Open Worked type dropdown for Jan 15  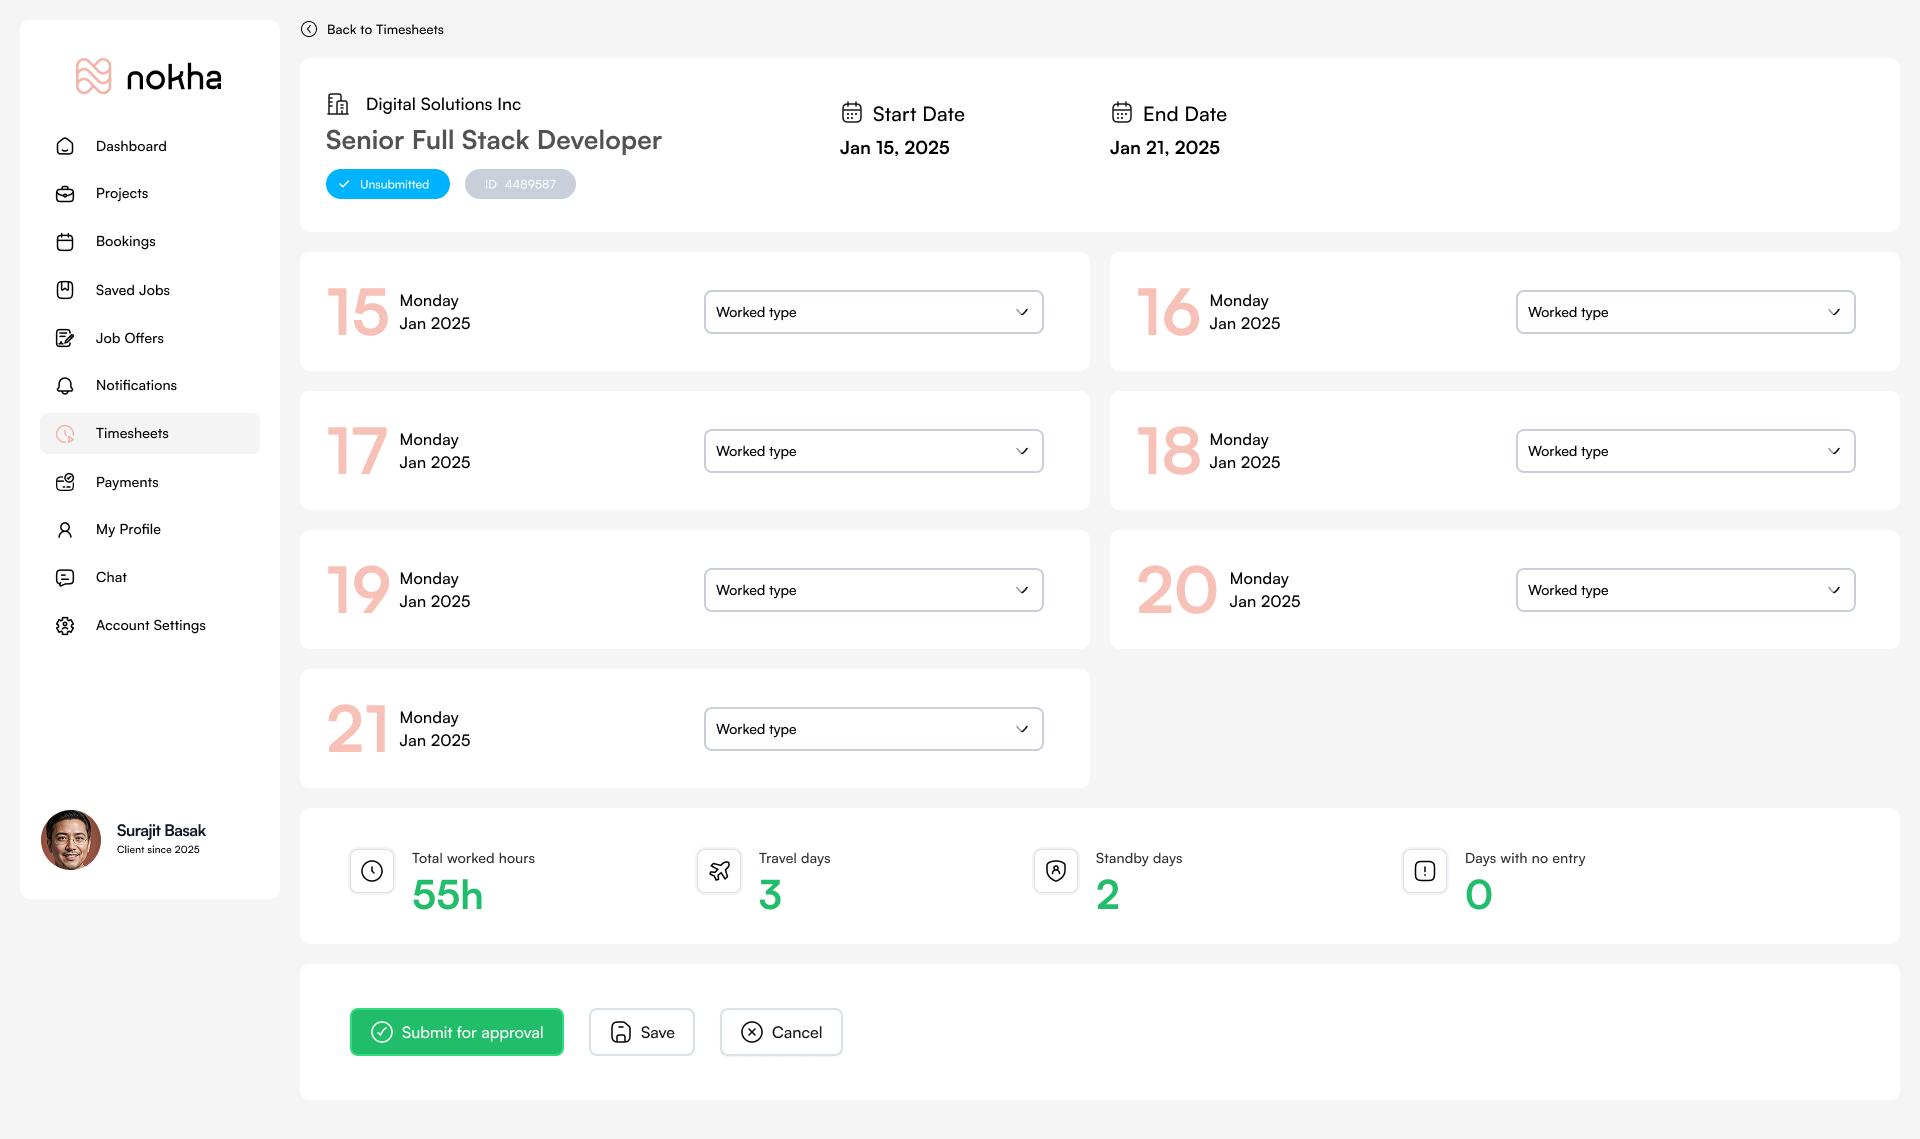click(873, 312)
